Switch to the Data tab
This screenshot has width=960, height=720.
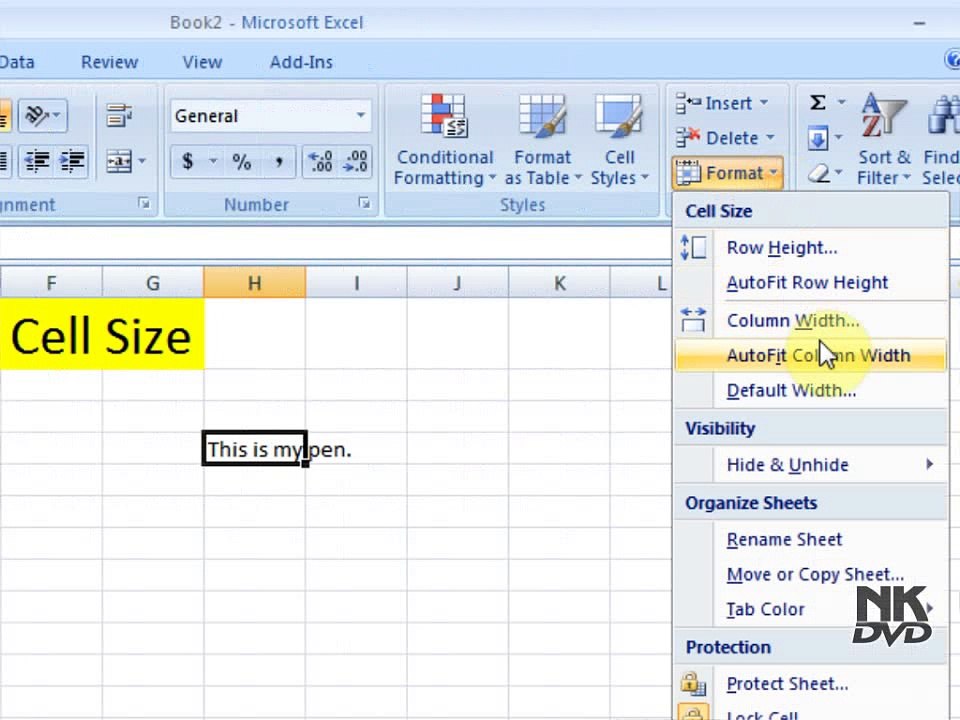(17, 62)
